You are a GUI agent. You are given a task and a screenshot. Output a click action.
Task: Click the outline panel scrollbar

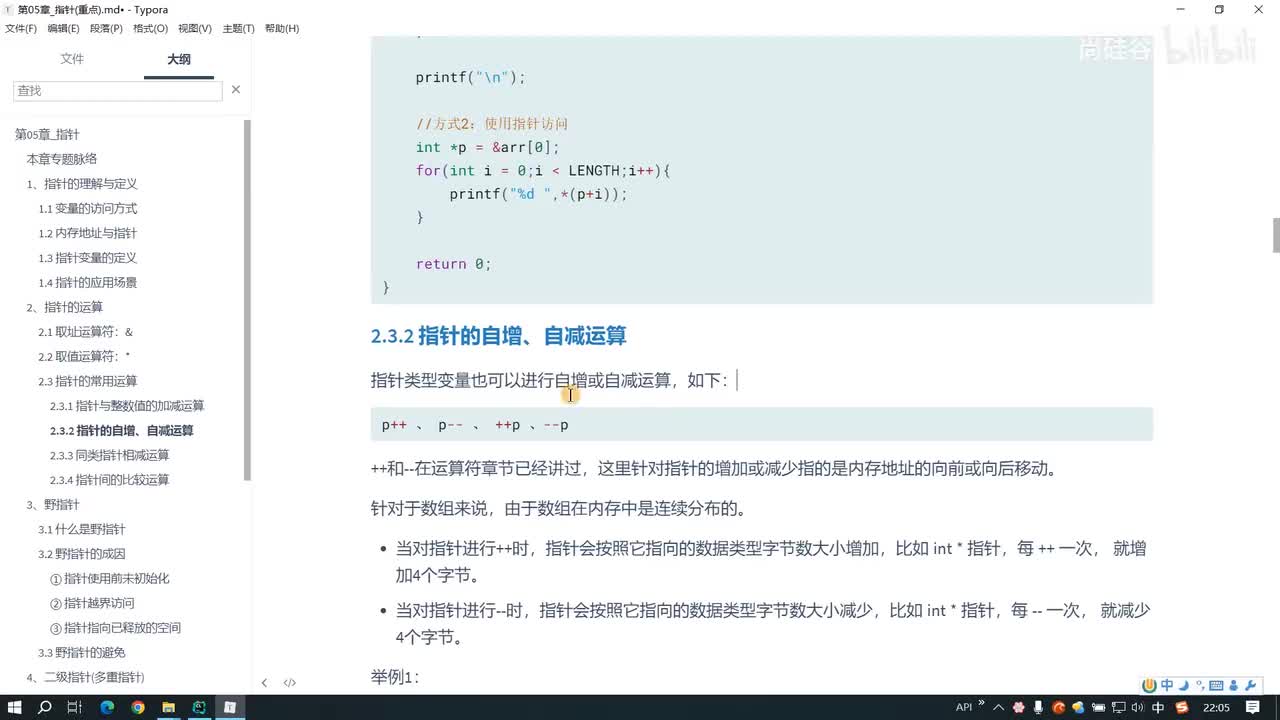pyautogui.click(x=248, y=300)
